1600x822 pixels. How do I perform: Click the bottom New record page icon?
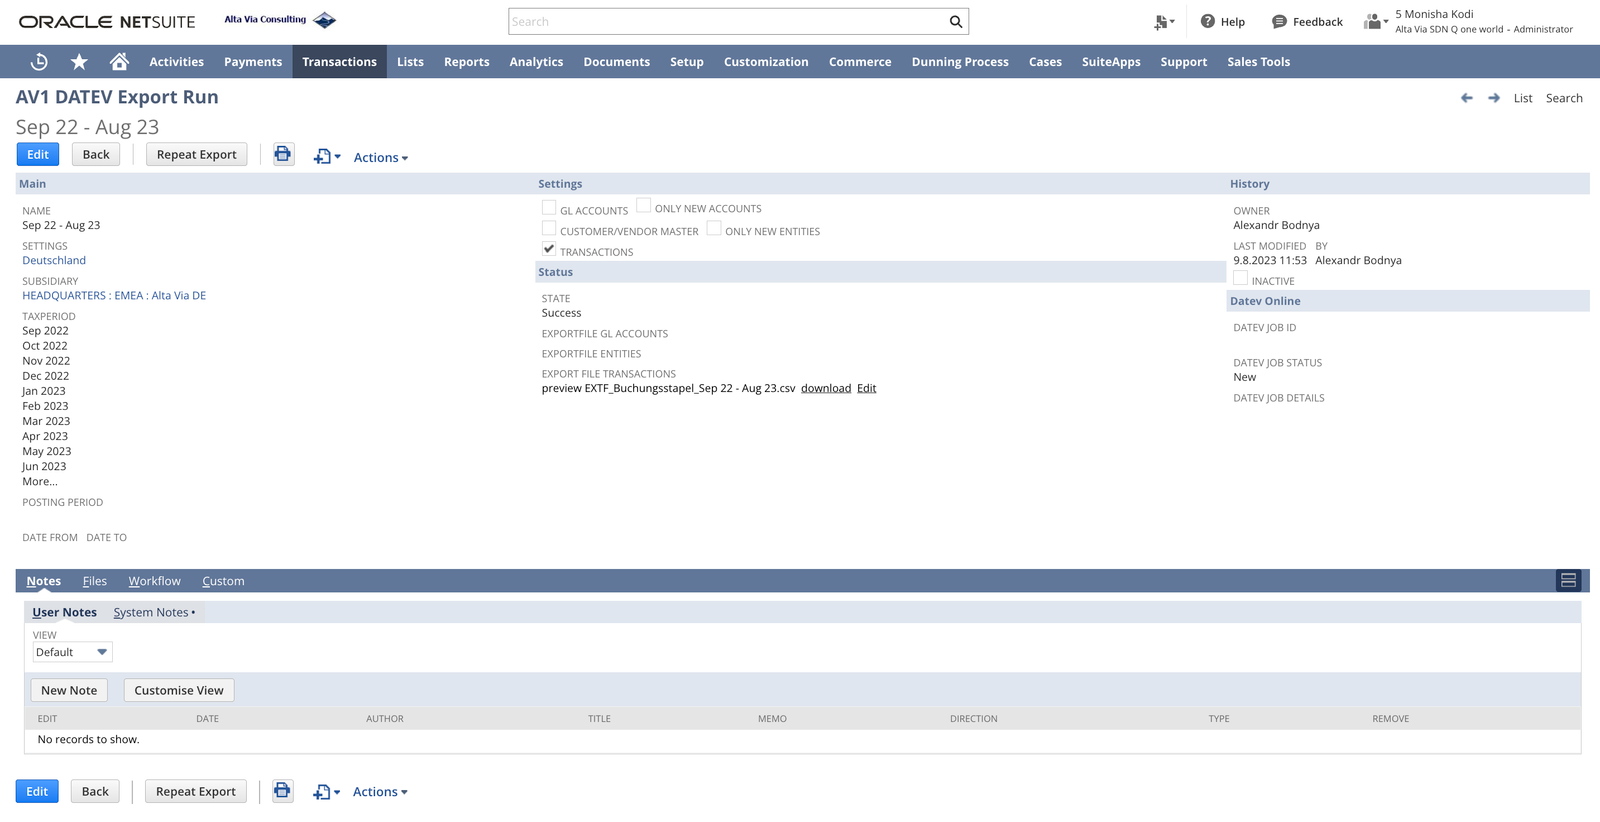tap(326, 792)
